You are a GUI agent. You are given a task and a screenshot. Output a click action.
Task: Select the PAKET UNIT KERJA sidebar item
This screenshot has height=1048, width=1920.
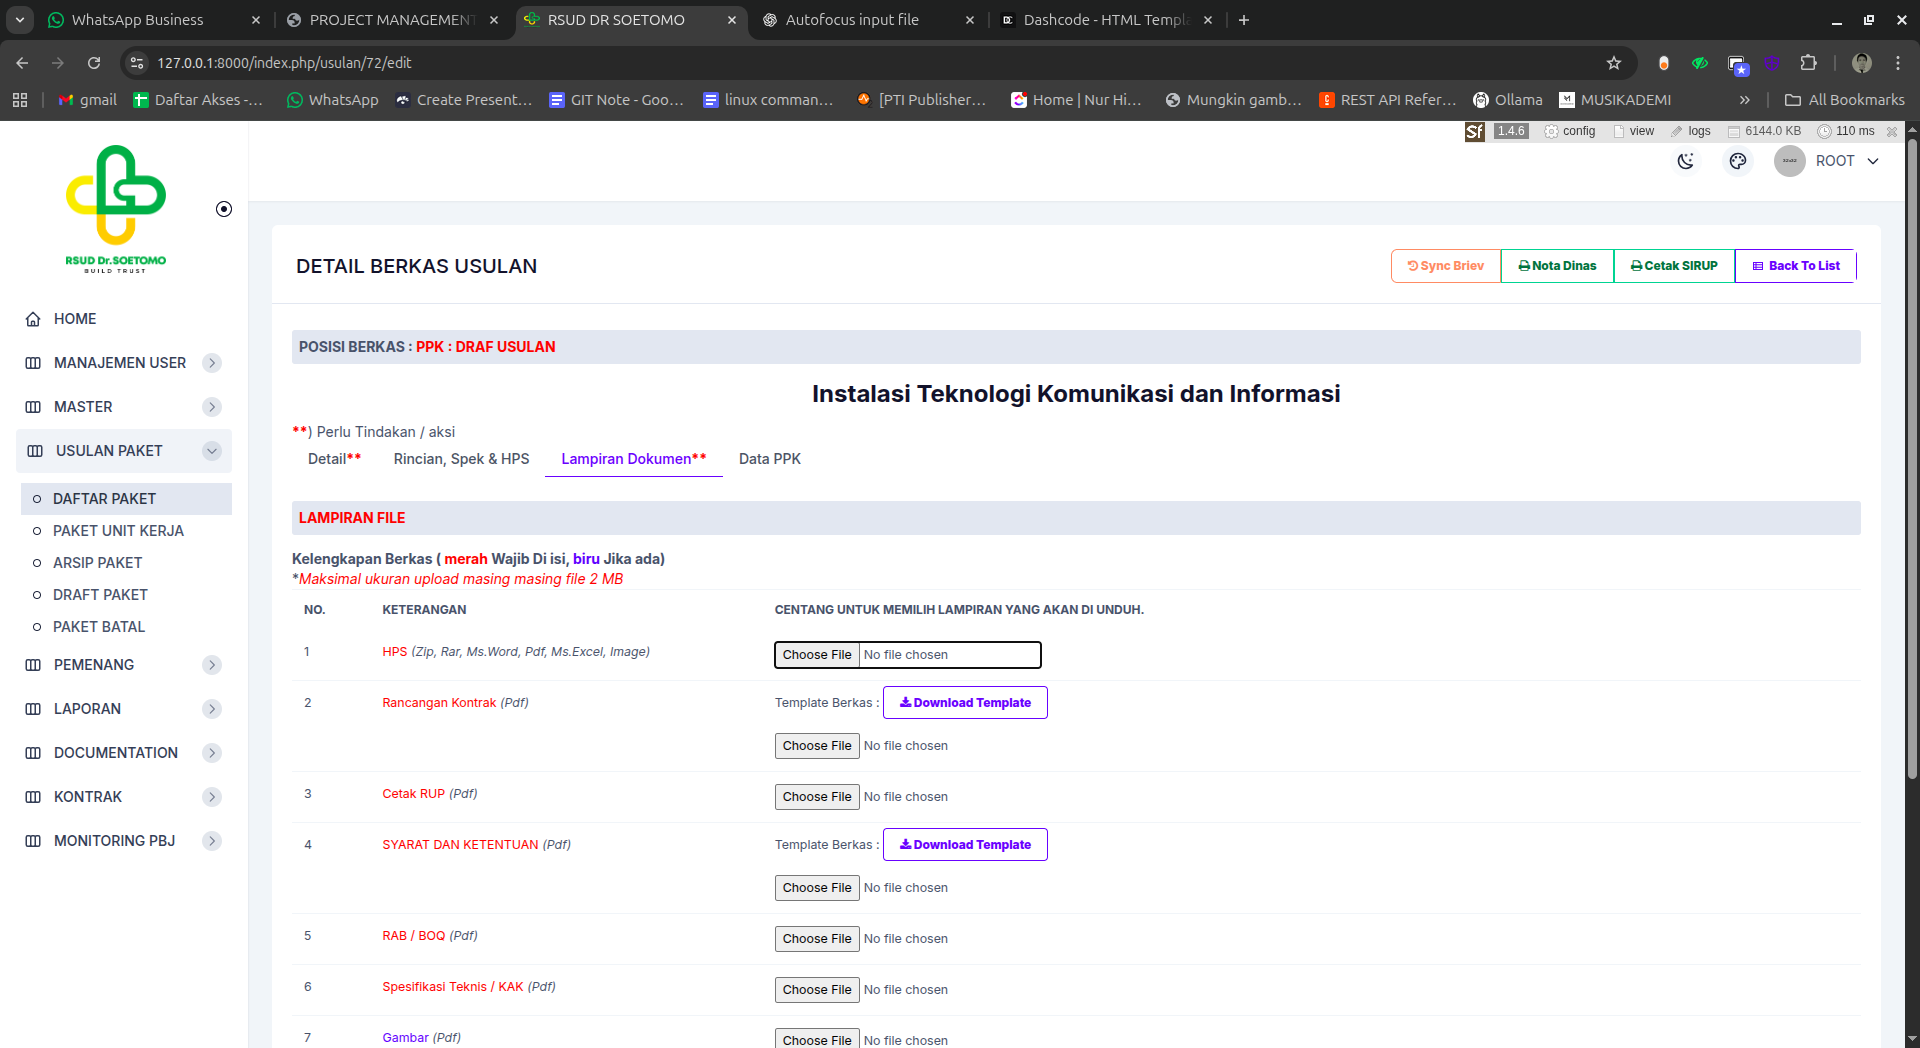(118, 531)
